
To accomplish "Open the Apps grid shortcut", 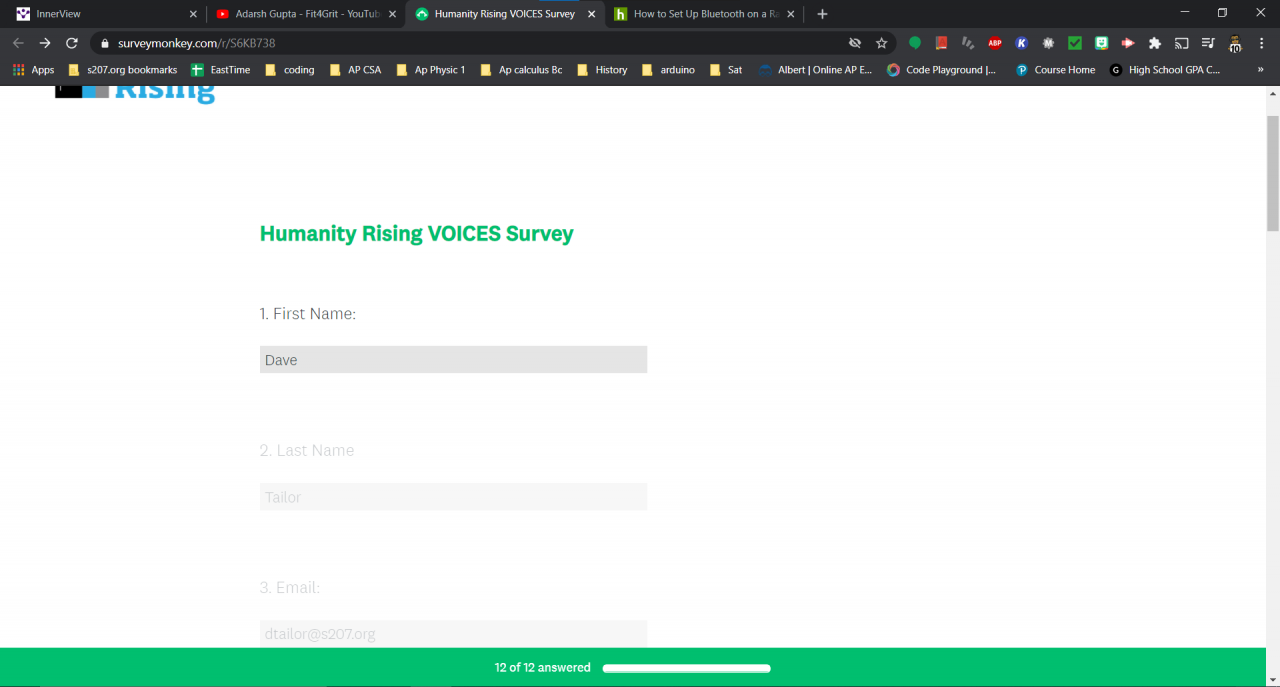I will pyautogui.click(x=33, y=70).
